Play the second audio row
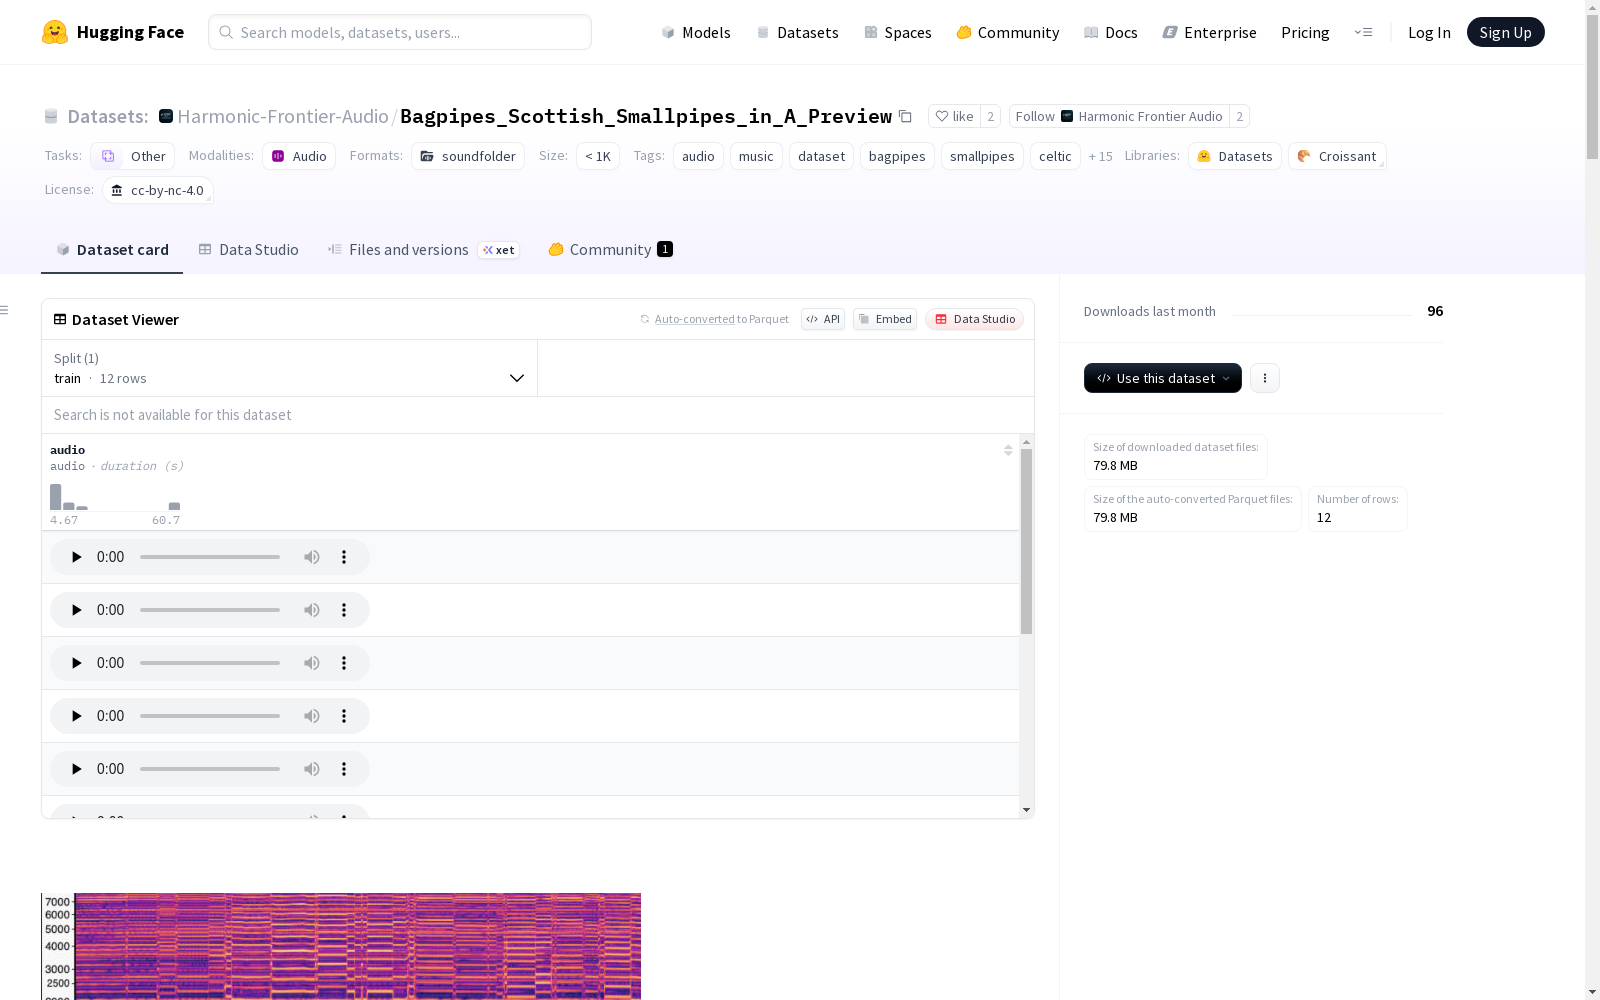 76,610
